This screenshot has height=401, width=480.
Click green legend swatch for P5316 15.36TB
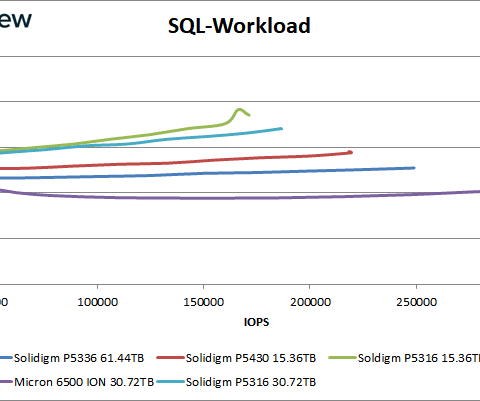click(342, 358)
